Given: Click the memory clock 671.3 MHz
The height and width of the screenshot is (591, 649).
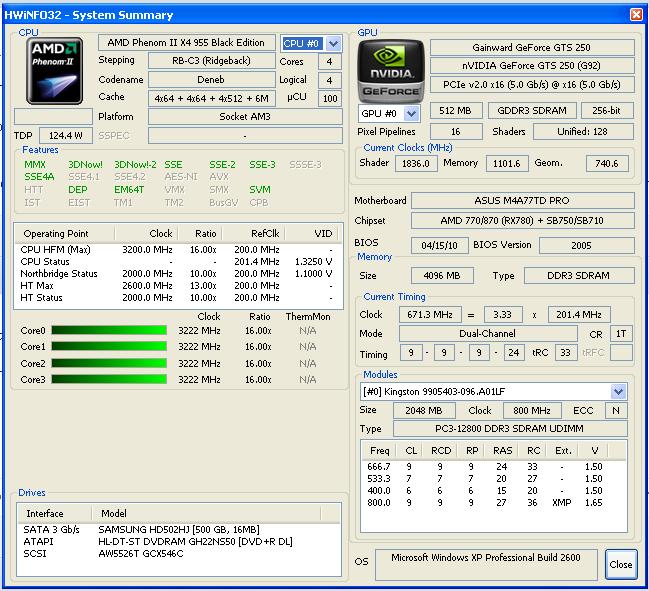Looking at the screenshot, I should [x=430, y=315].
